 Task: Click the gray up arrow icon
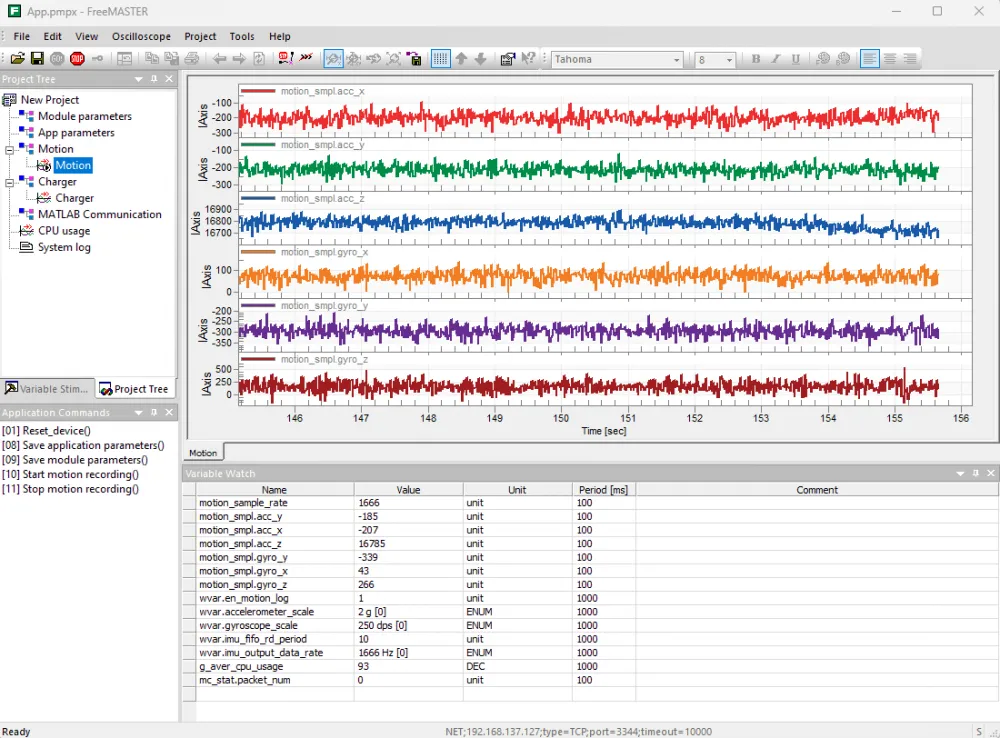pyautogui.click(x=461, y=59)
